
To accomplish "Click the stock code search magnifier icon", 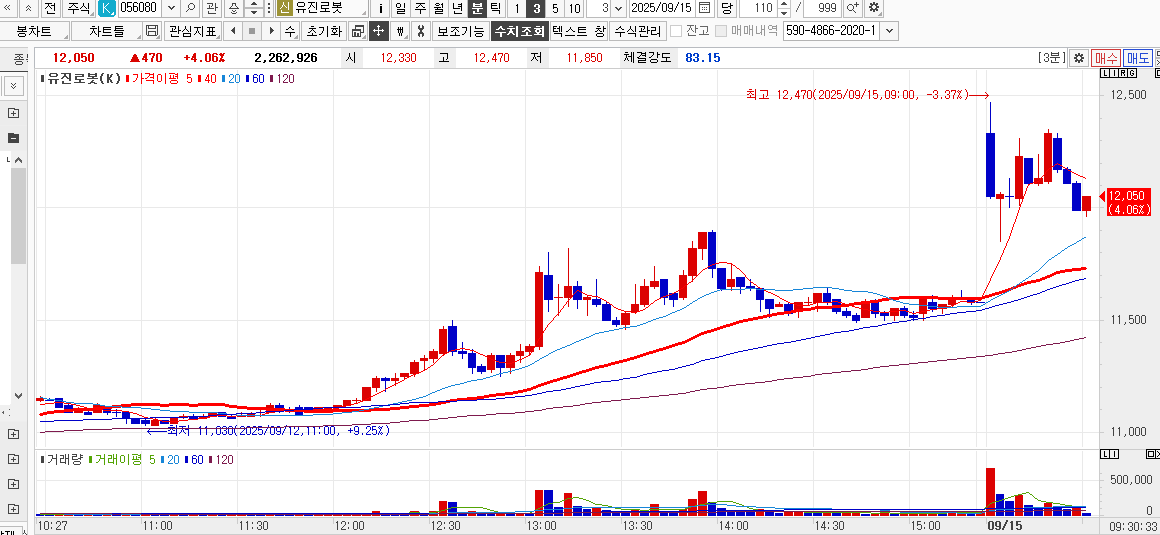I will pos(187,8).
